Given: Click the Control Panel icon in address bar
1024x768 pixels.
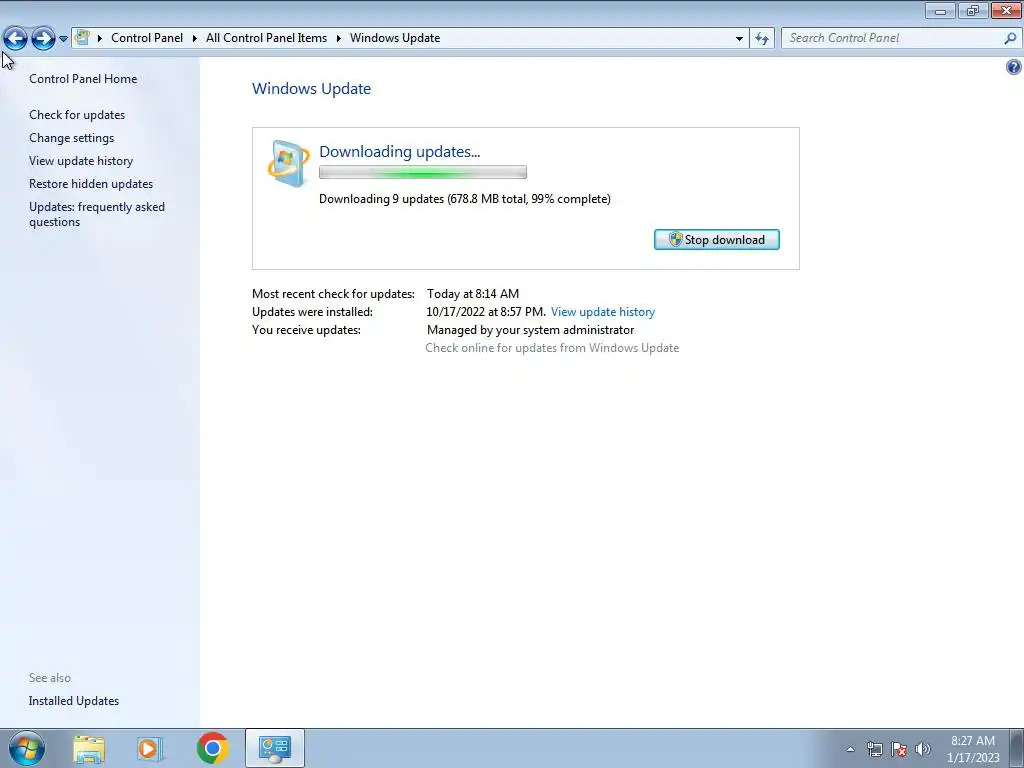Looking at the screenshot, I should click(82, 37).
